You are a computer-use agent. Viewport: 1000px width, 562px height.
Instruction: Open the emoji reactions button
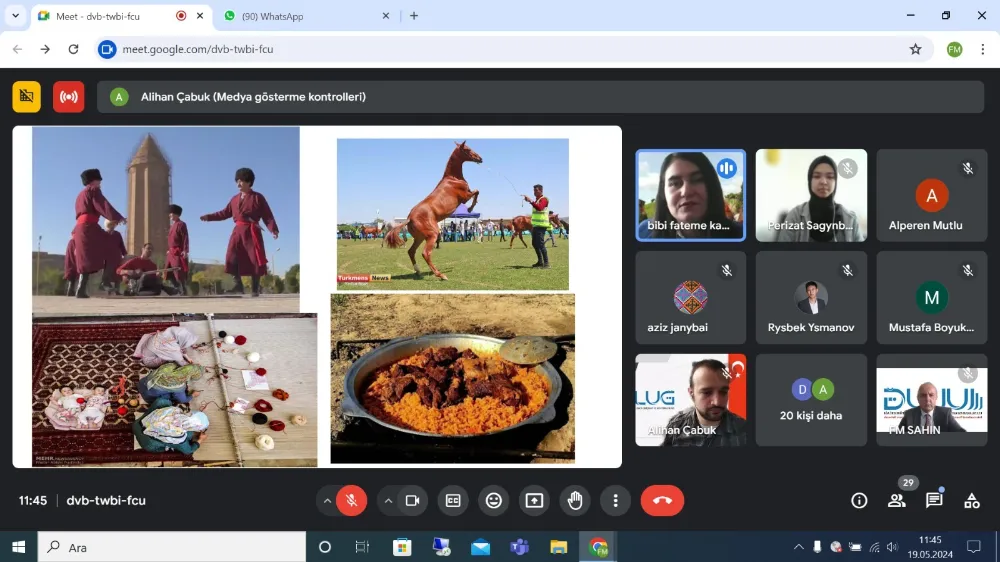tap(493, 501)
